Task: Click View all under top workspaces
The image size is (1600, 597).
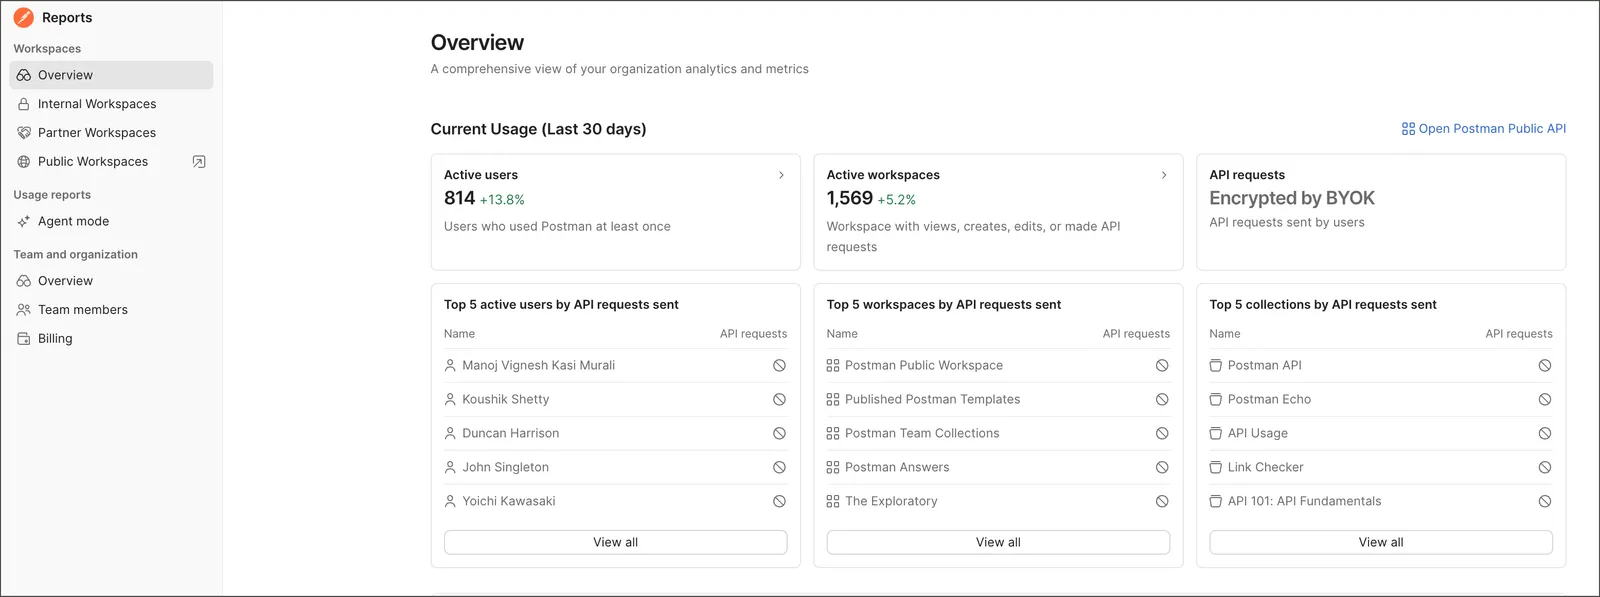Action: [998, 542]
